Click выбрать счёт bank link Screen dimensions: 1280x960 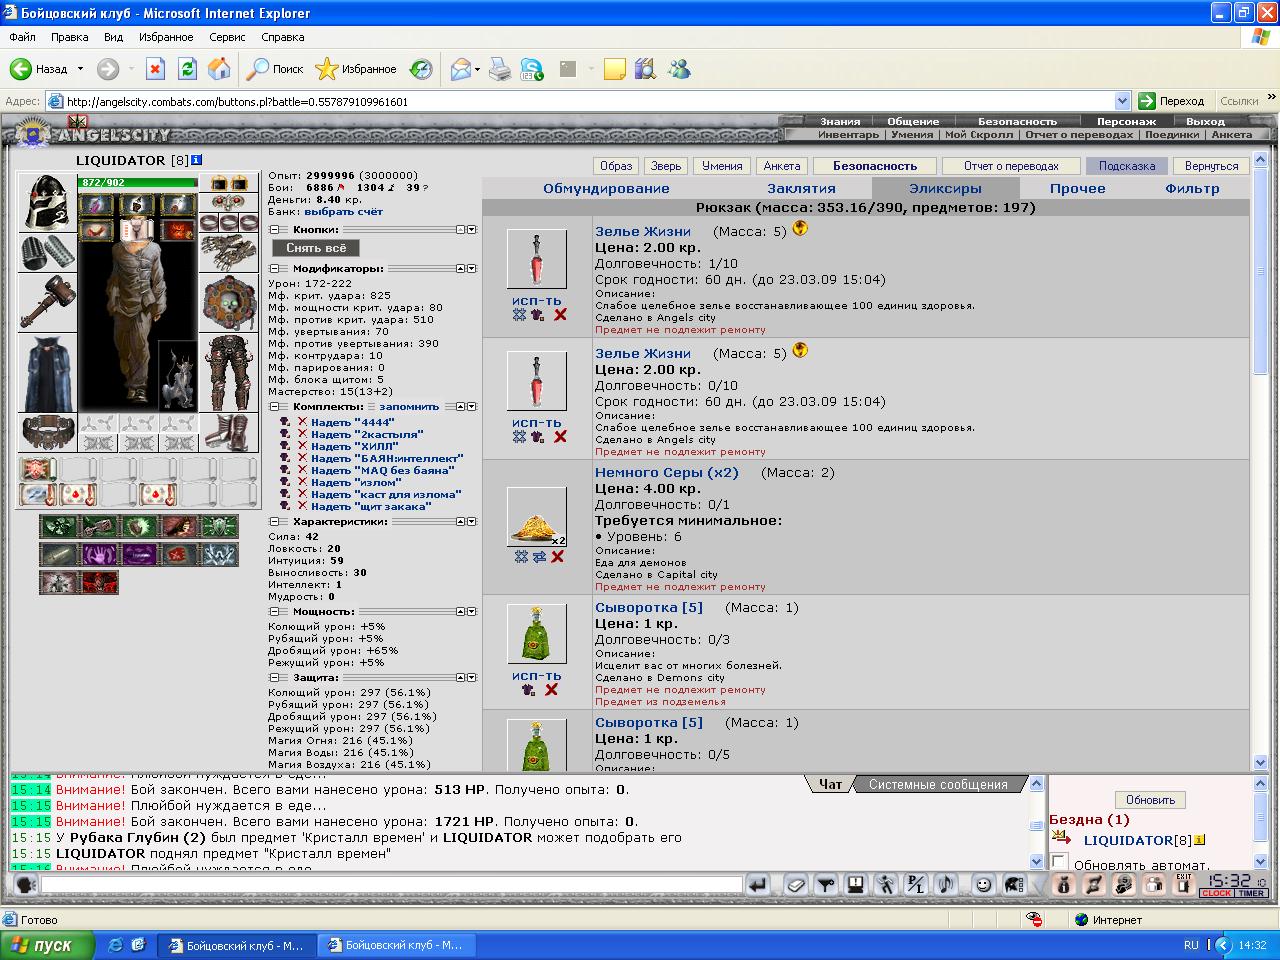pyautogui.click(x=344, y=212)
